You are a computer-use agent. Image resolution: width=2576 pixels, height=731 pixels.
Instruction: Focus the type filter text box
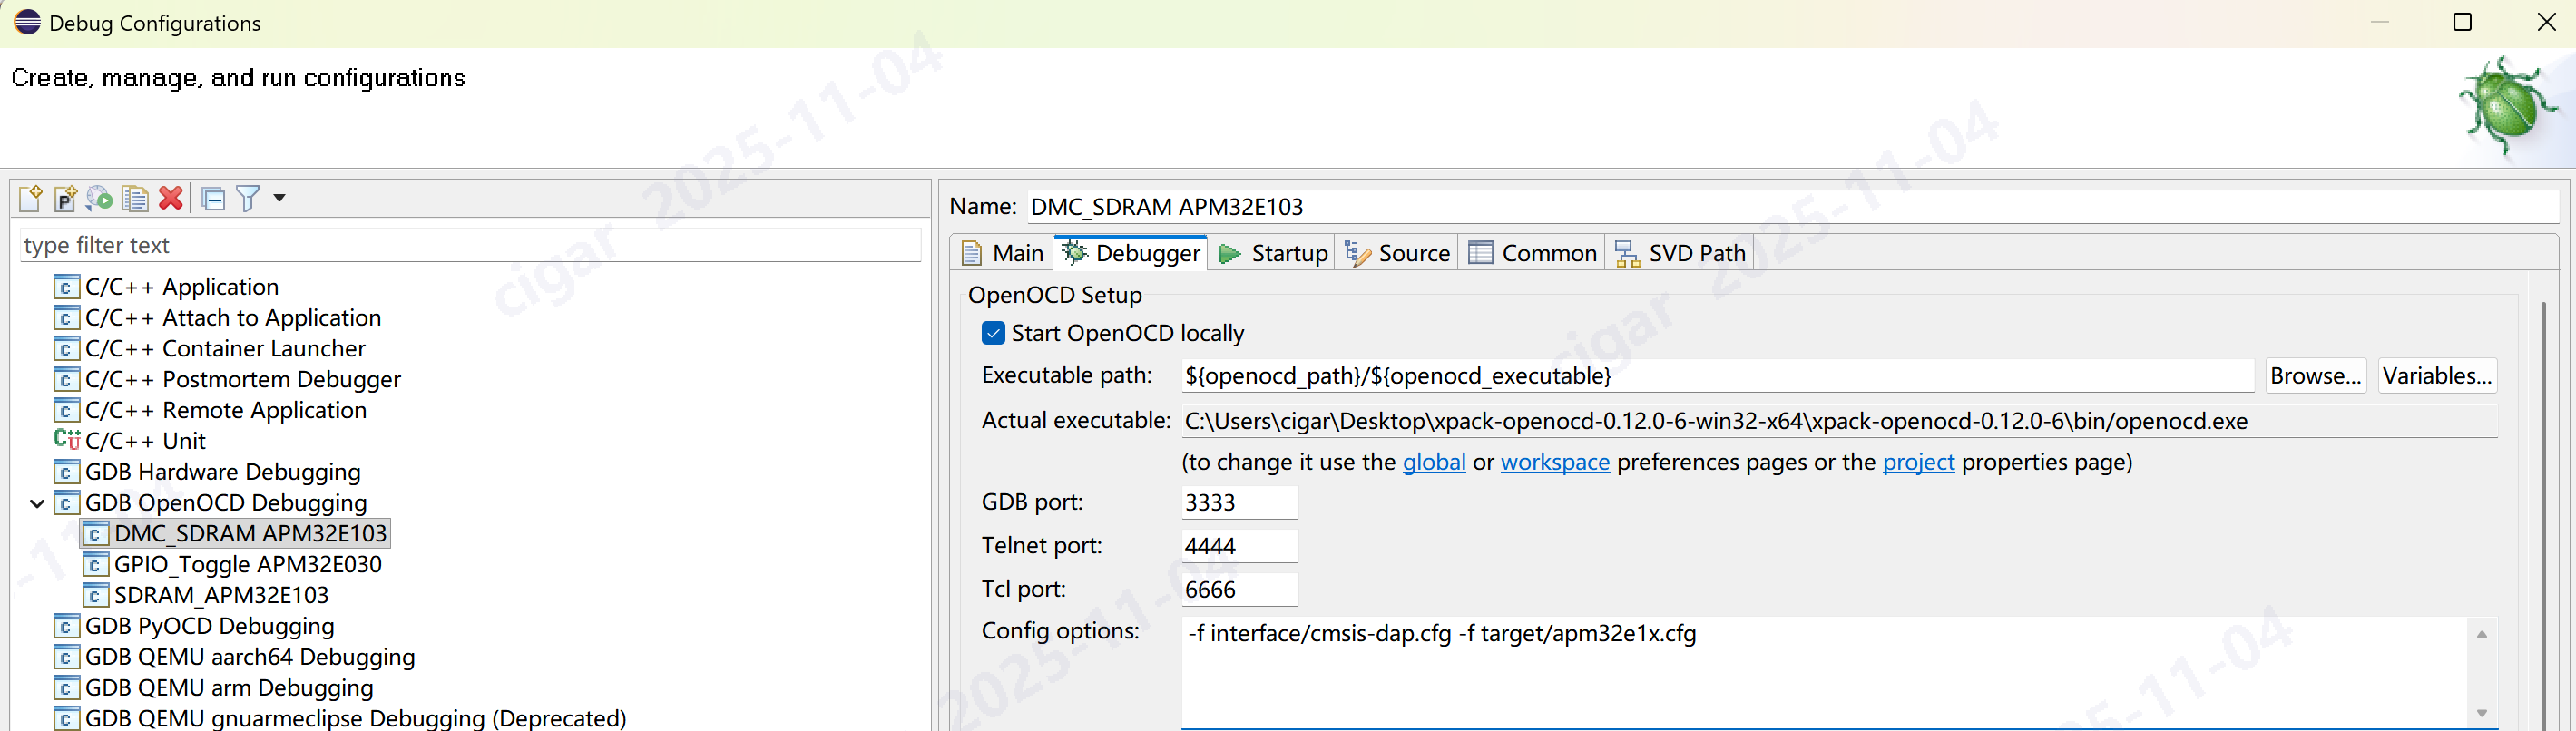click(x=470, y=245)
